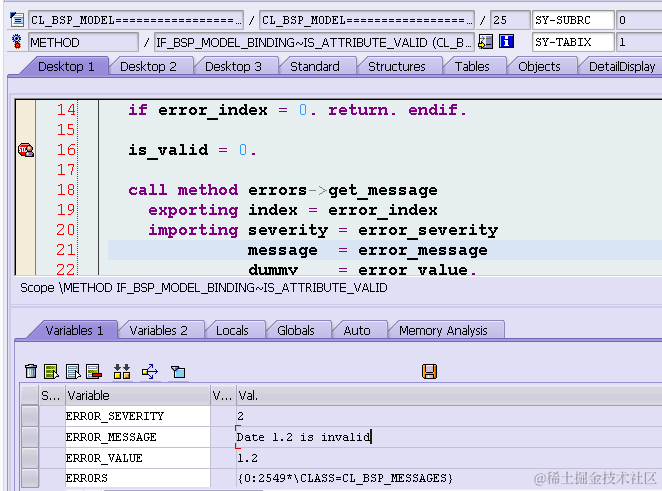This screenshot has height=491, width=662.
Task: Click the SY-TABIX field
Action: point(573,42)
